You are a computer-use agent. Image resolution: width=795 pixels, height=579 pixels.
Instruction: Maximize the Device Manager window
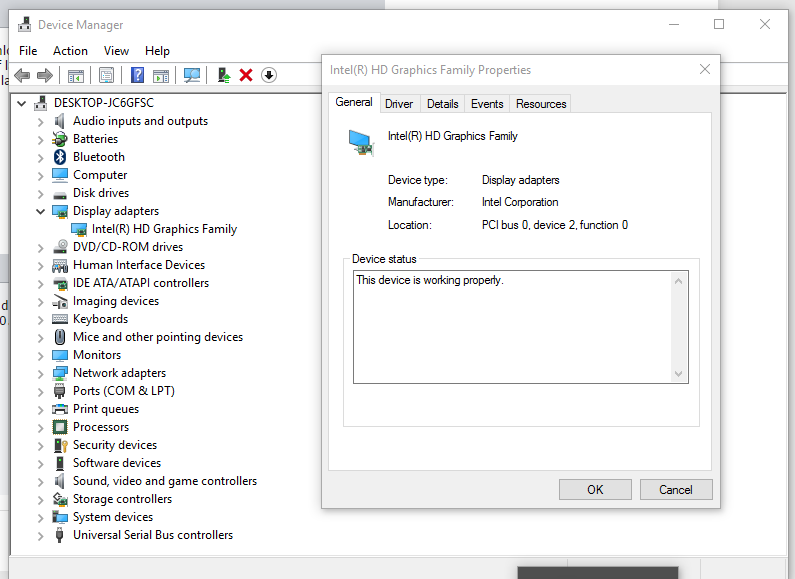(x=719, y=24)
